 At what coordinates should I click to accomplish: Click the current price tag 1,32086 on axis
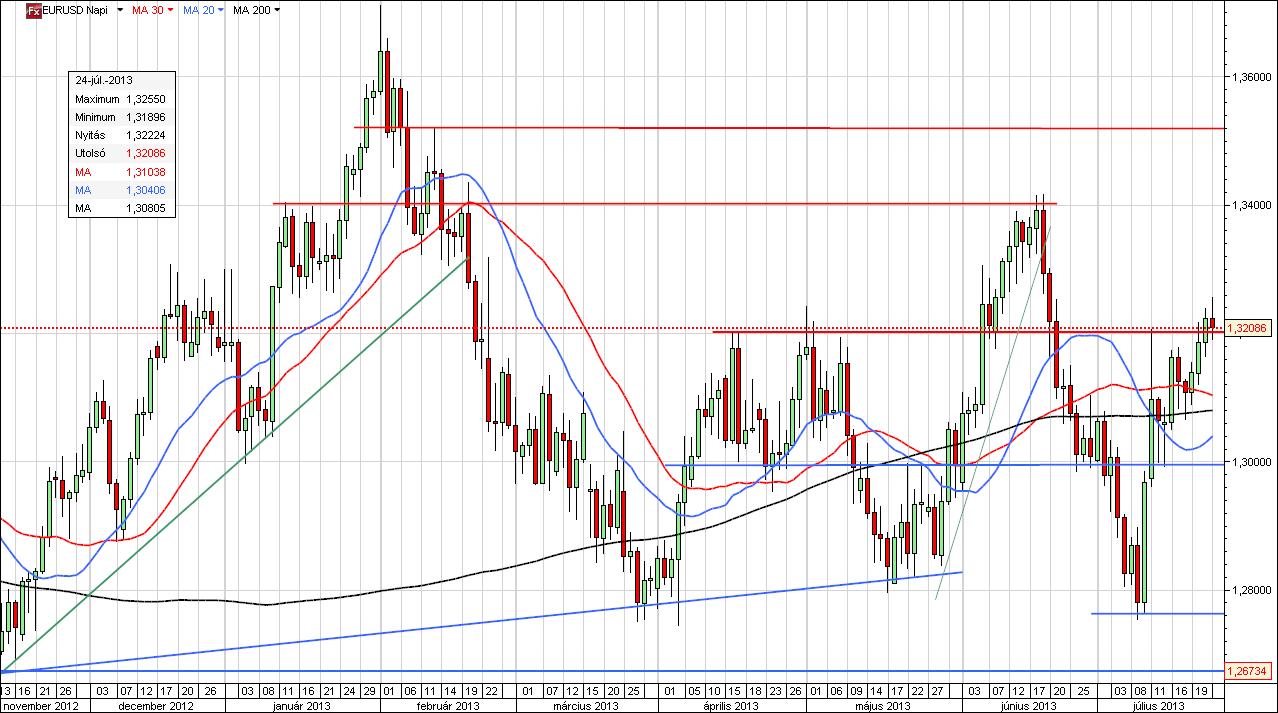(1247, 328)
